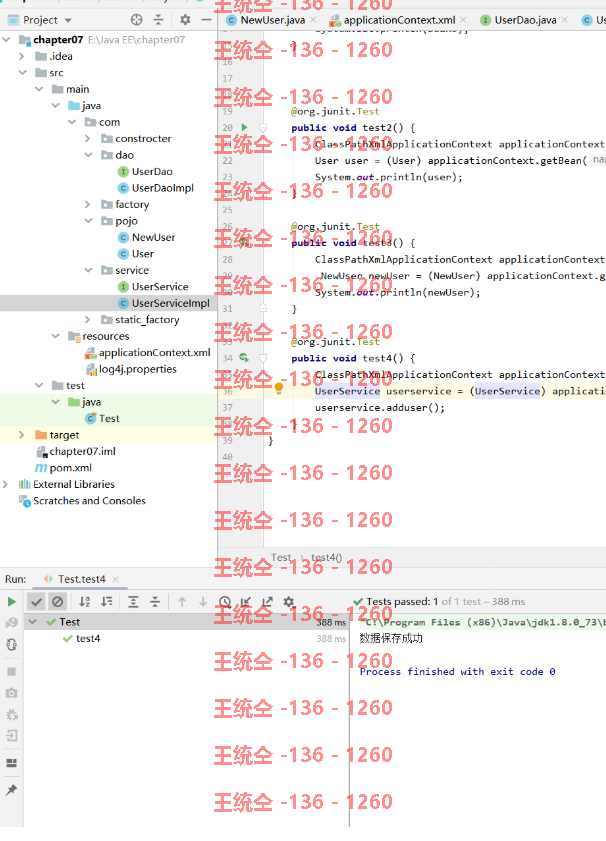Pin the Run tab
The image size is (606, 841).
(11, 790)
